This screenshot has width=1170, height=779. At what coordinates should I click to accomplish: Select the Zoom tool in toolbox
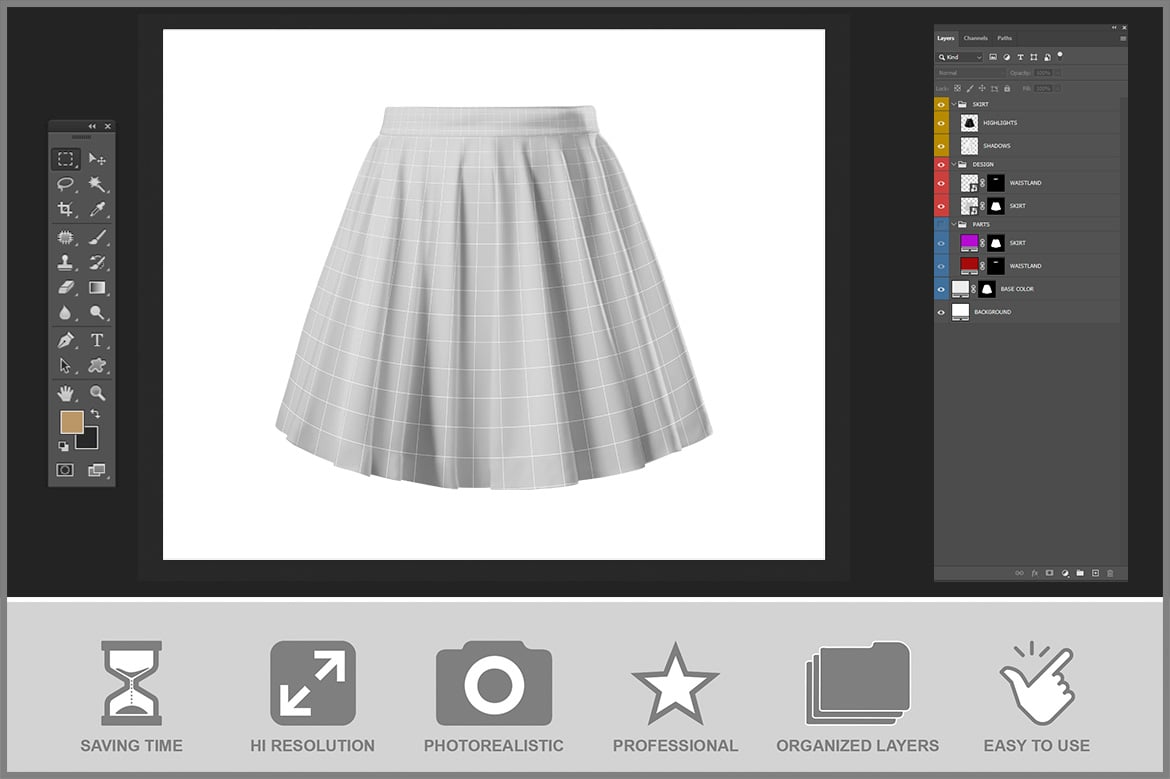pyautogui.click(x=97, y=392)
